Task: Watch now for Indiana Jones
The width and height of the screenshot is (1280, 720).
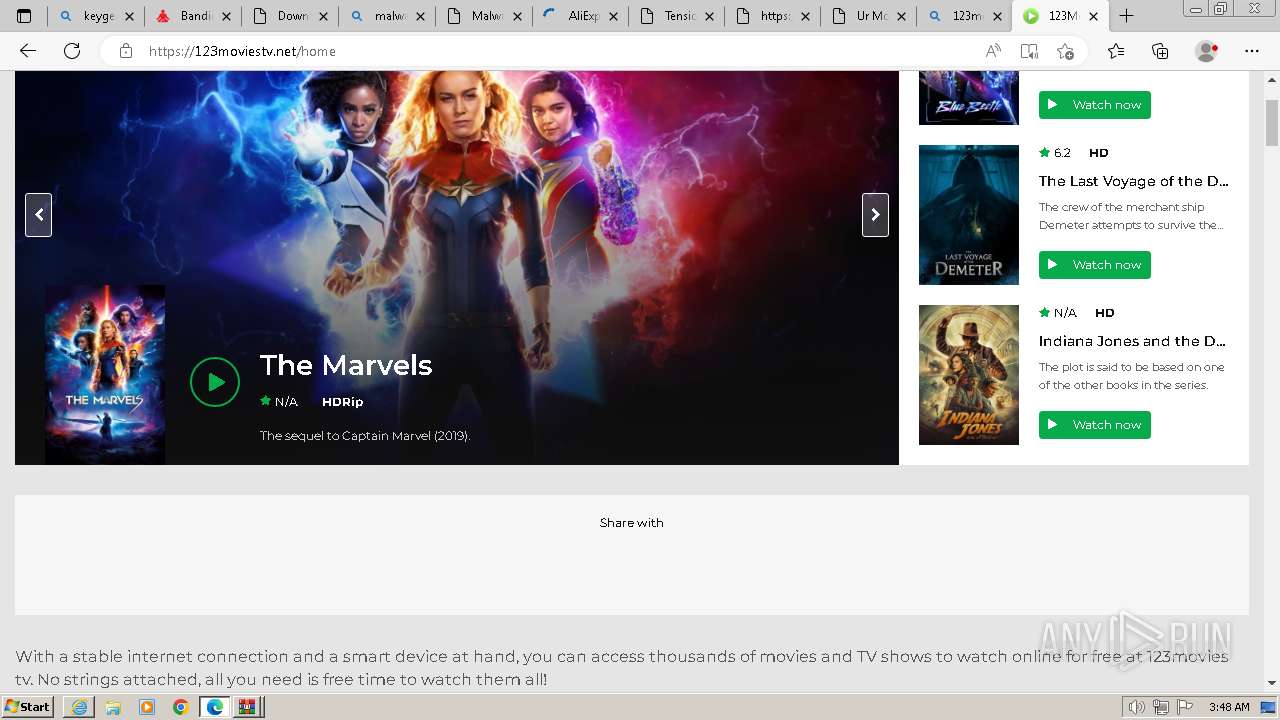Action: coord(1095,425)
